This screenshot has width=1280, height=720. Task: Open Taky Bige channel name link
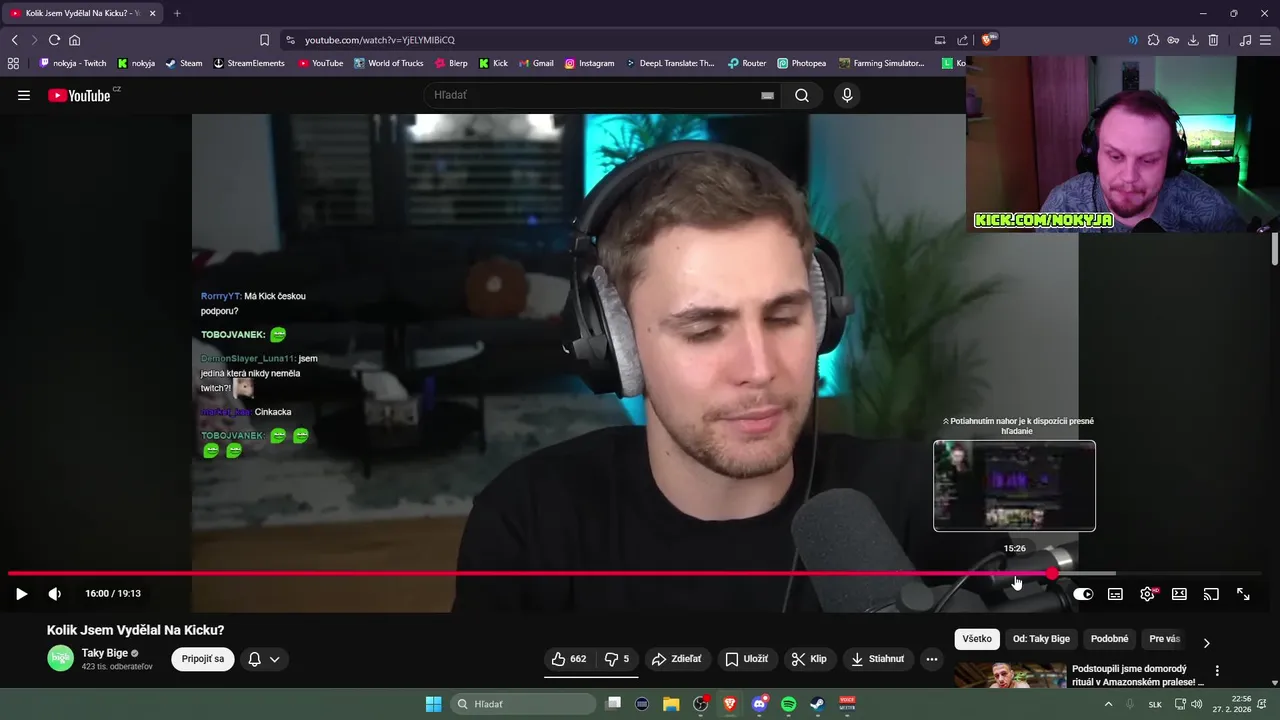[x=104, y=653]
